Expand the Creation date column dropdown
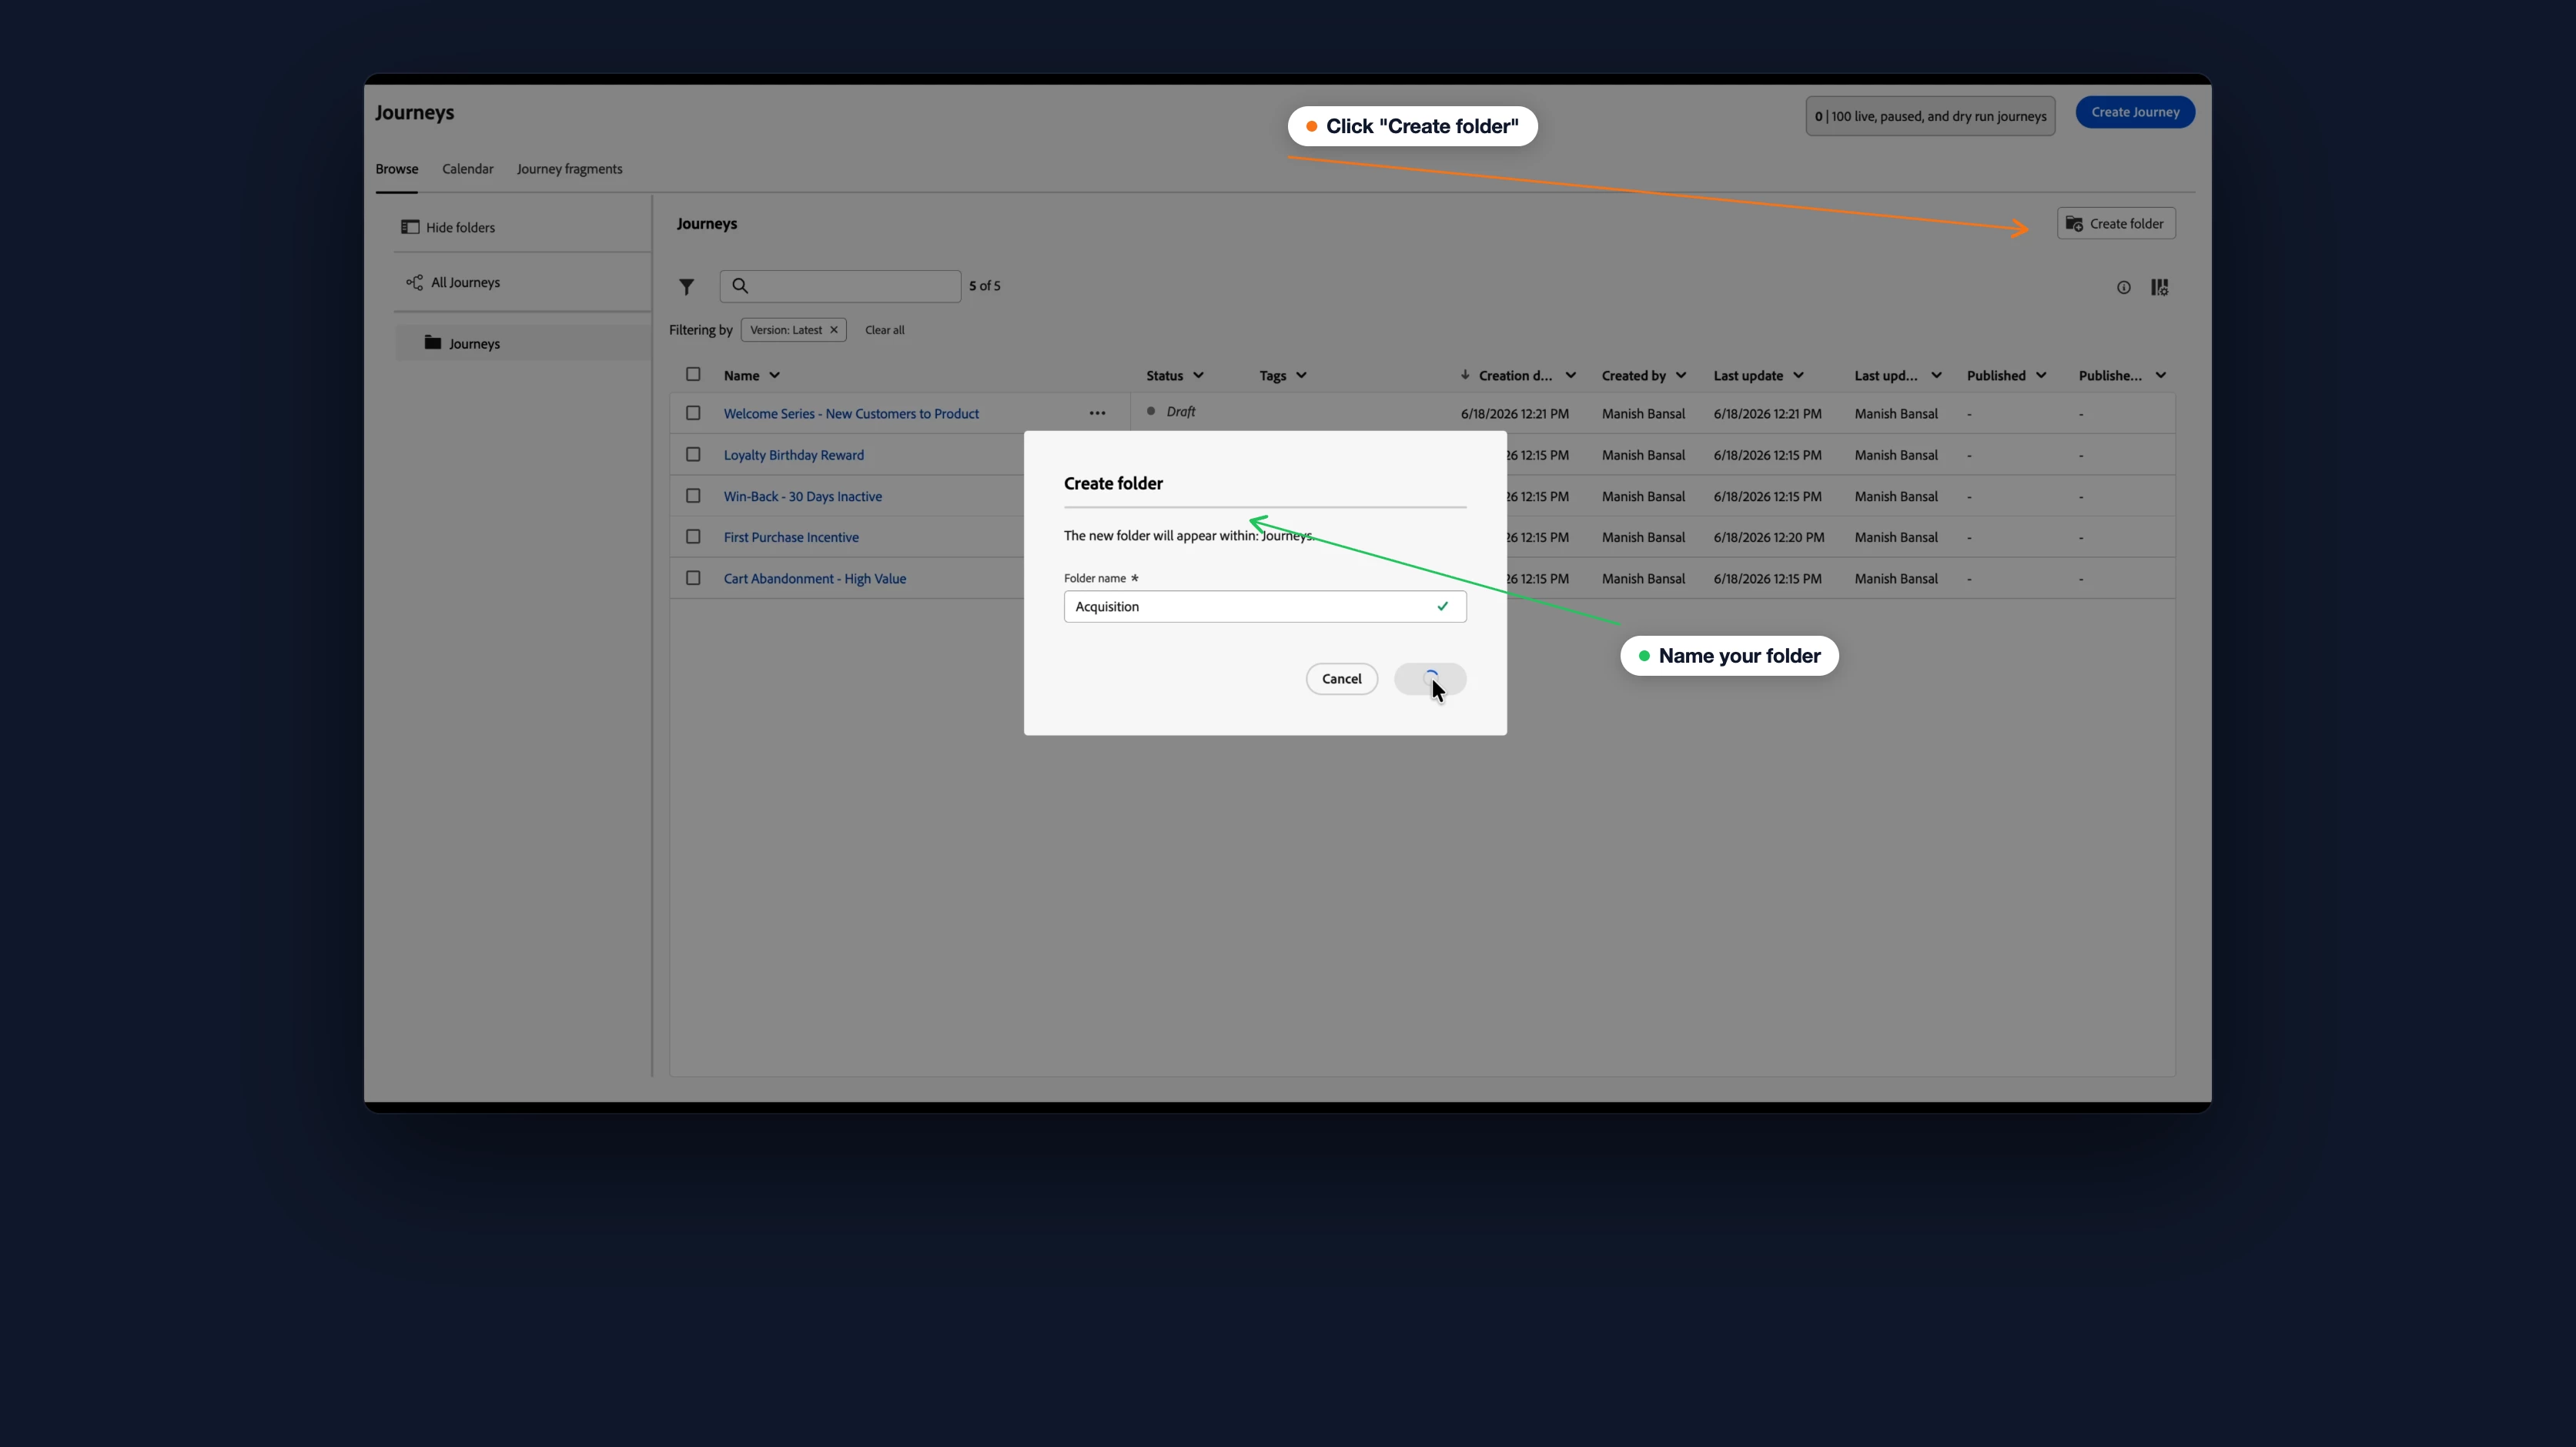This screenshot has width=2576, height=1447. pyautogui.click(x=1570, y=376)
